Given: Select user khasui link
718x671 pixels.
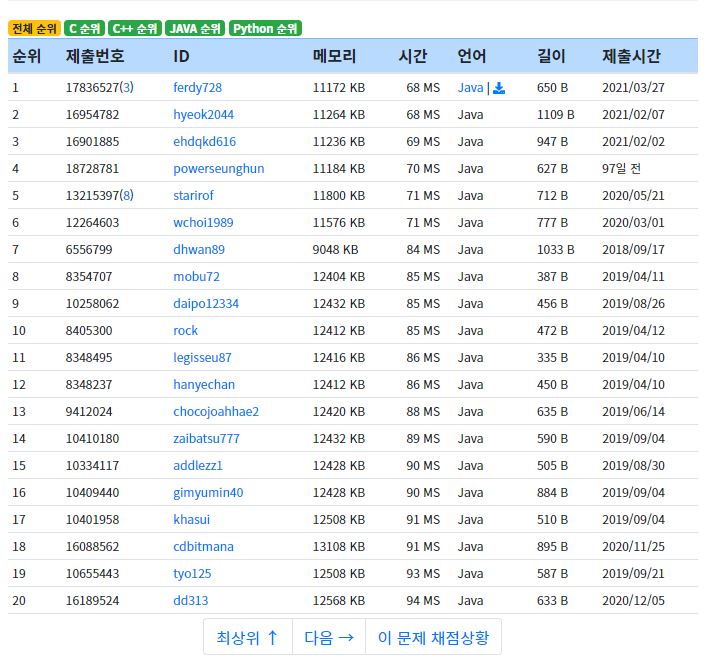Looking at the screenshot, I should (x=191, y=520).
